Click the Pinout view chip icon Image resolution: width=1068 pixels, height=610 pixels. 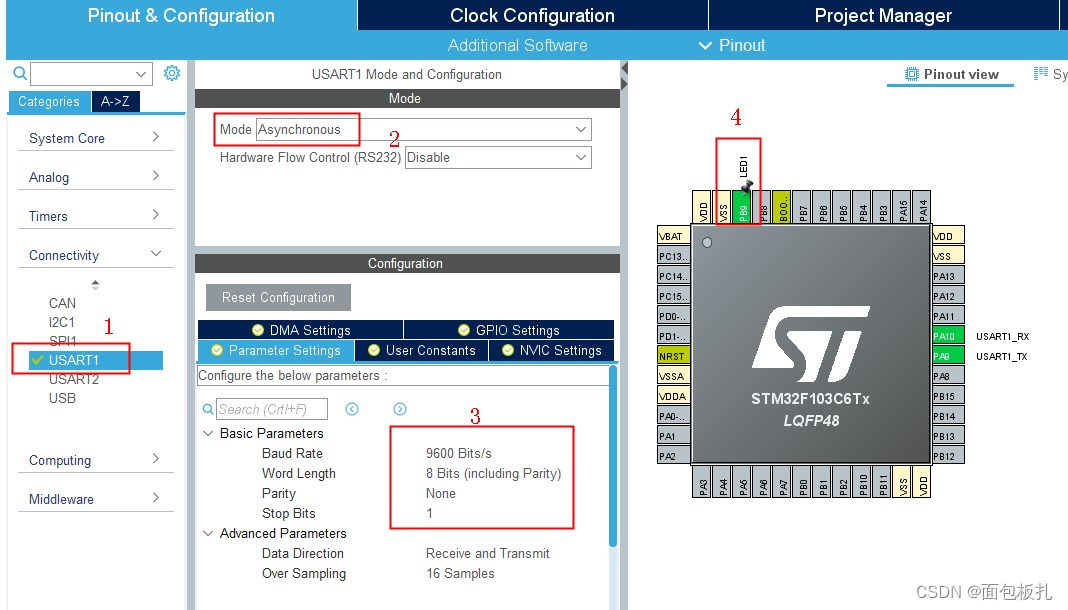(x=911, y=74)
